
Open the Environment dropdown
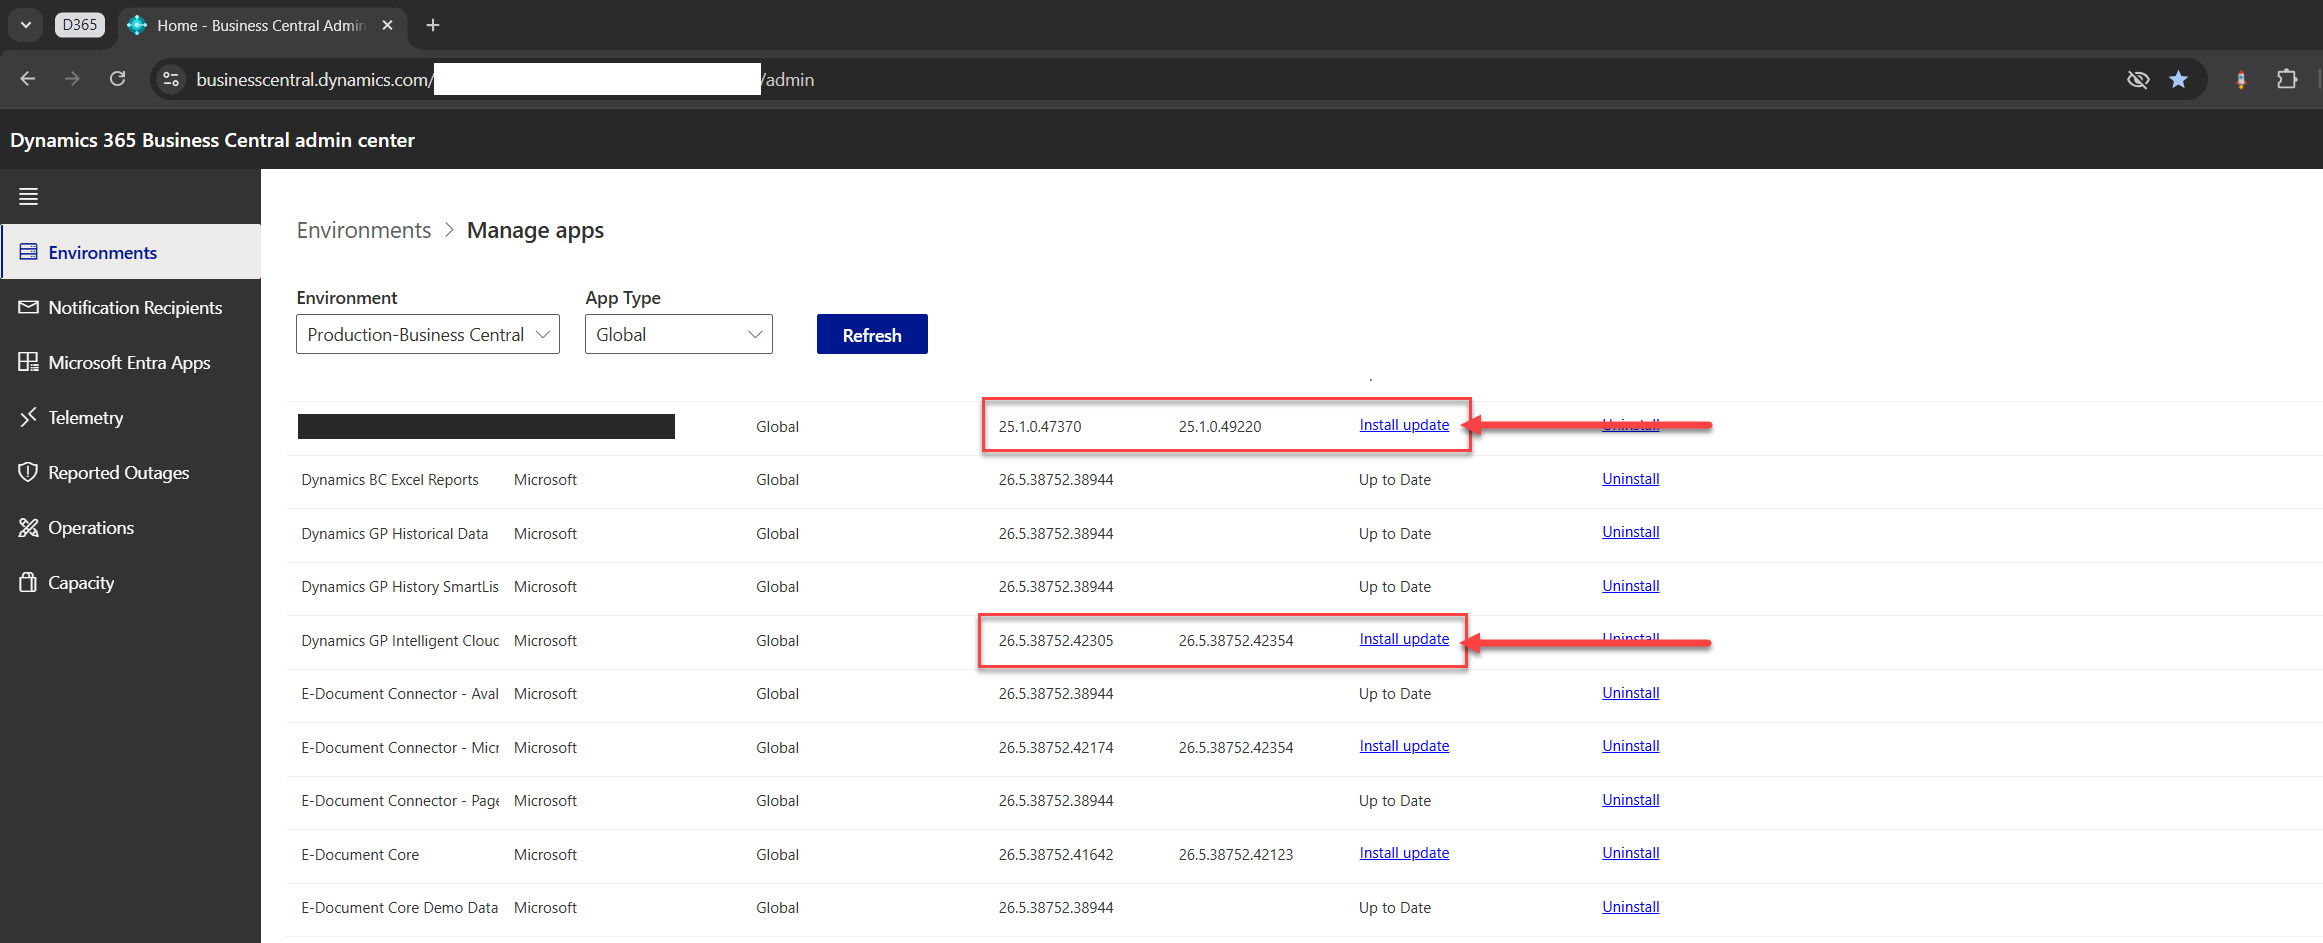point(428,334)
